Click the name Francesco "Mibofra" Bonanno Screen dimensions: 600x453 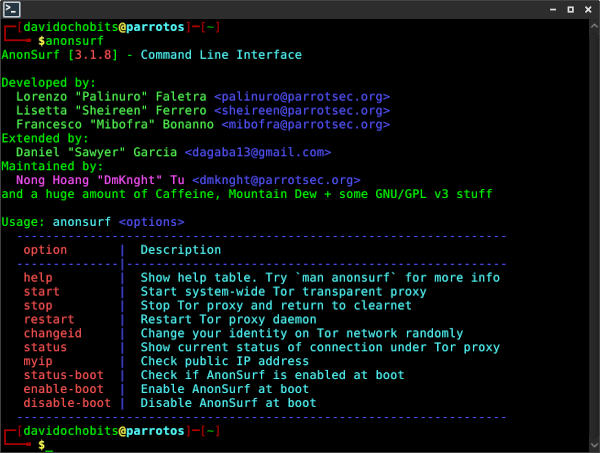pos(115,124)
